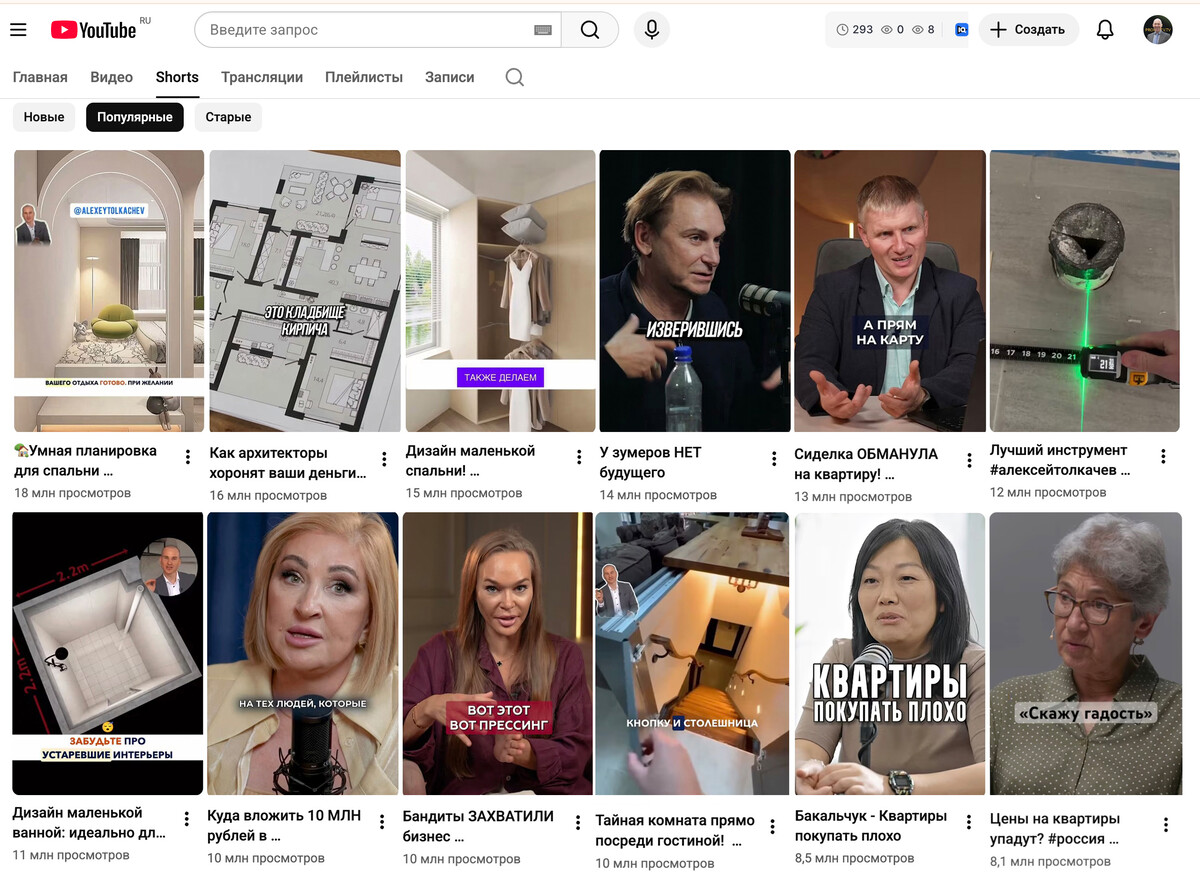Switch to the 'Плейлисты' tab
Image resolution: width=1200 pixels, height=874 pixels.
(364, 77)
